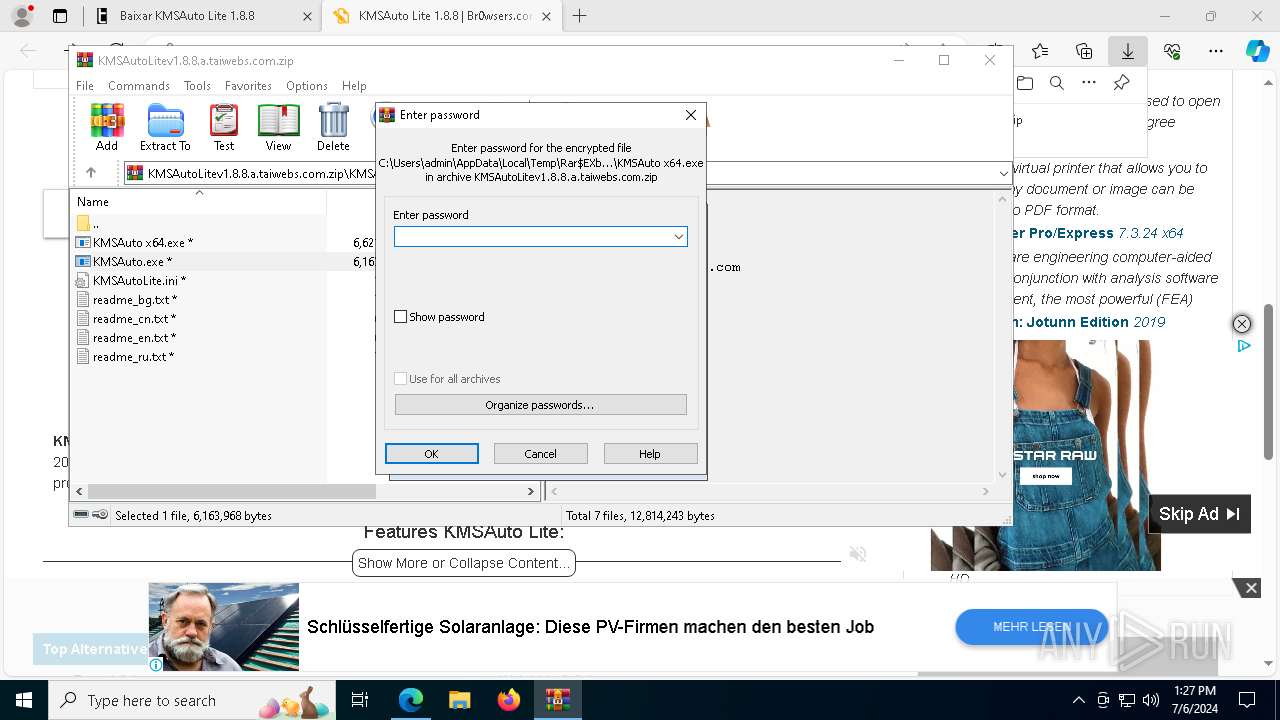Go up one folder with arrow icon
1280x720 pixels.
point(91,173)
